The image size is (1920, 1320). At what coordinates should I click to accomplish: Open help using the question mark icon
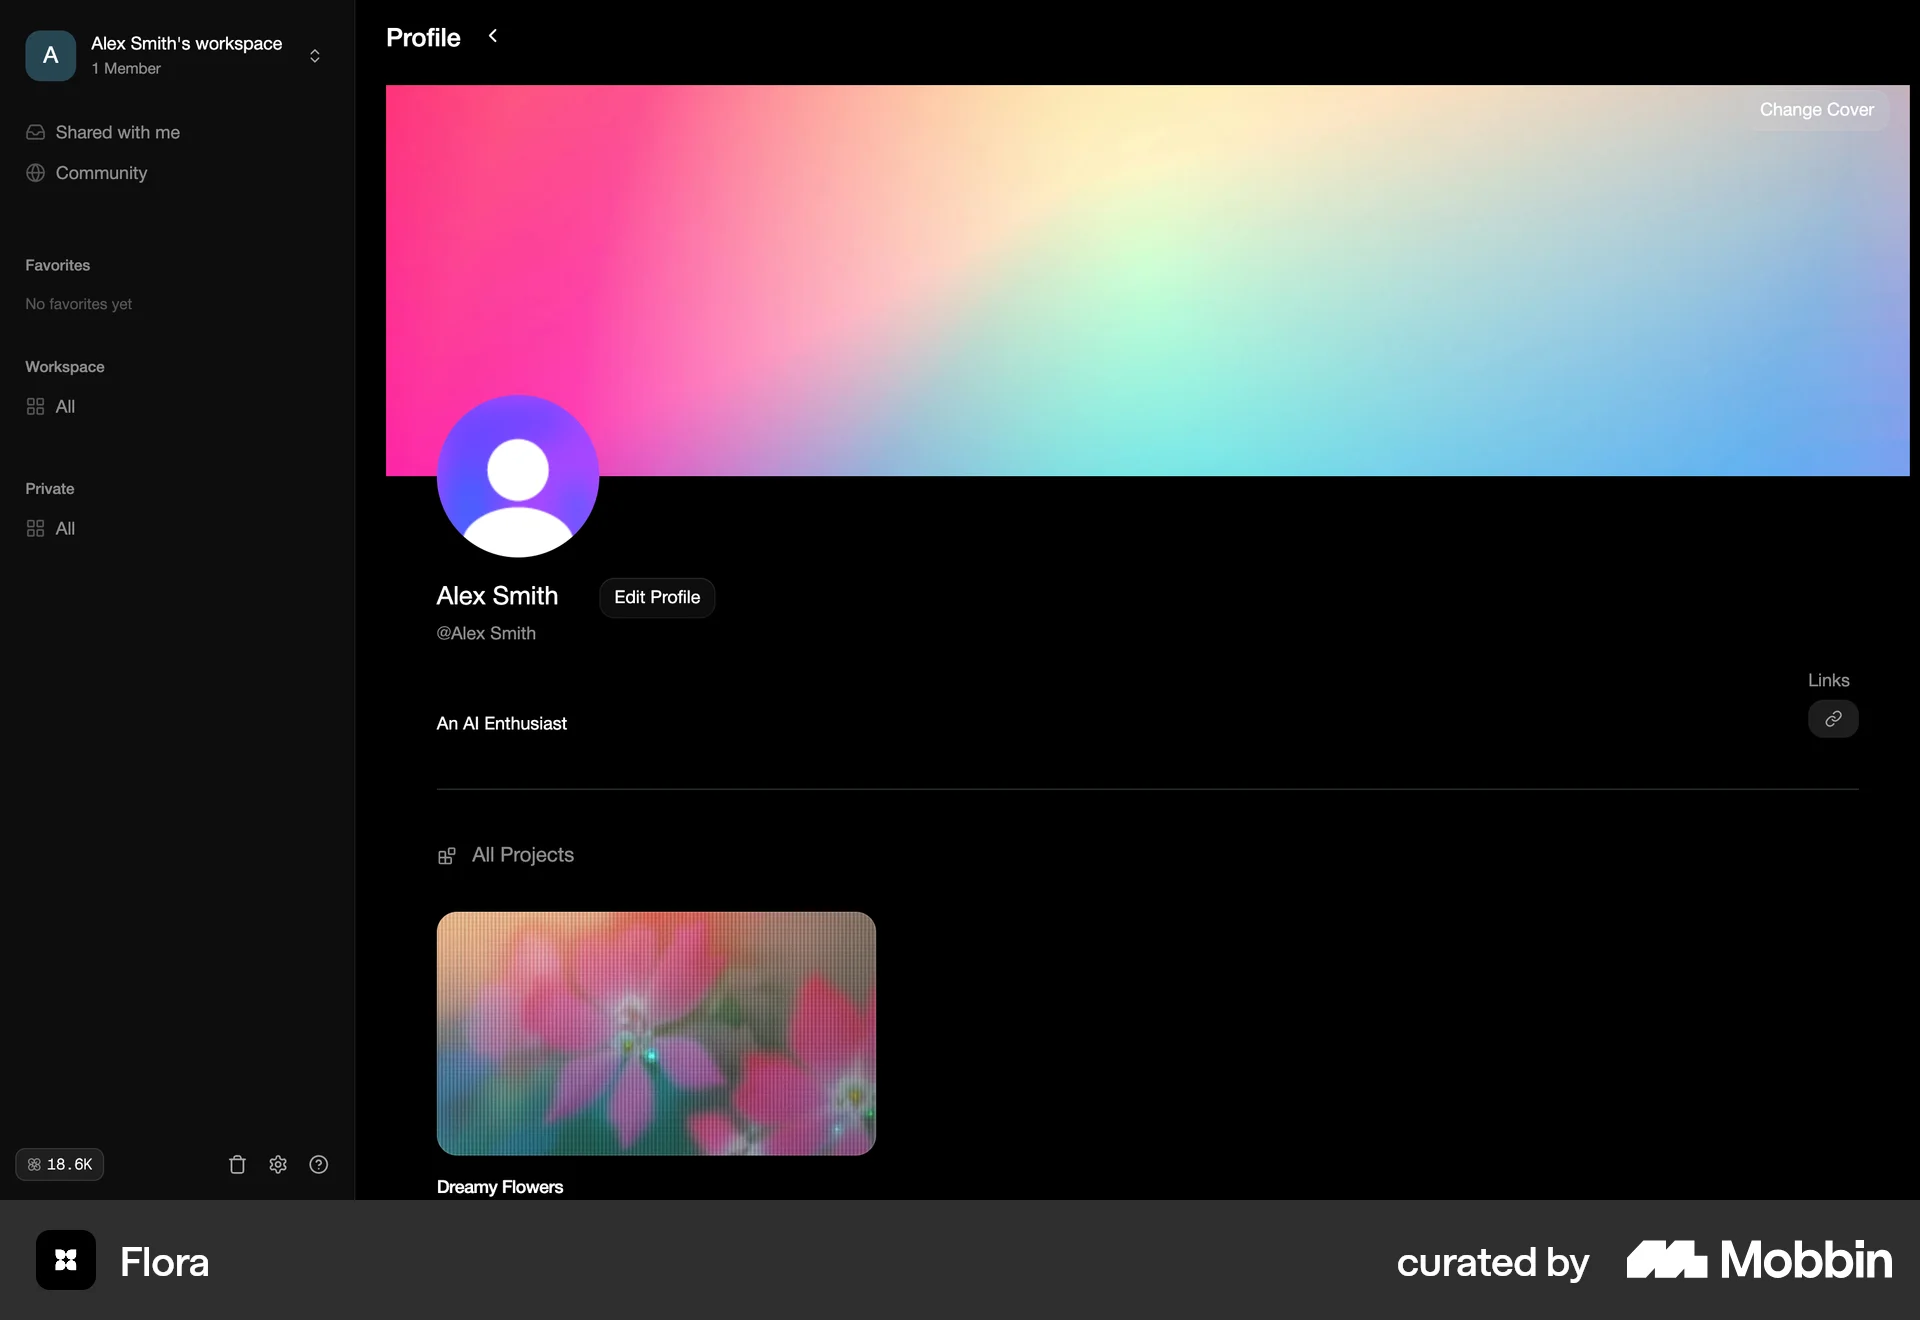[x=318, y=1164]
